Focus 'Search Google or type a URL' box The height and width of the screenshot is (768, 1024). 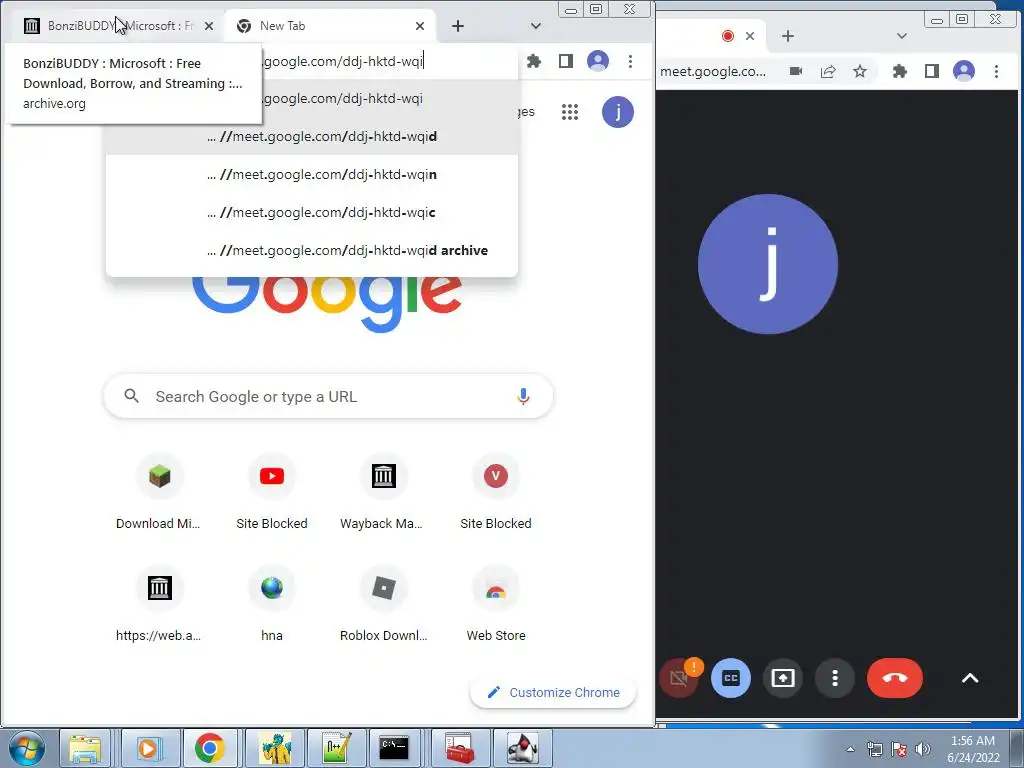[328, 396]
